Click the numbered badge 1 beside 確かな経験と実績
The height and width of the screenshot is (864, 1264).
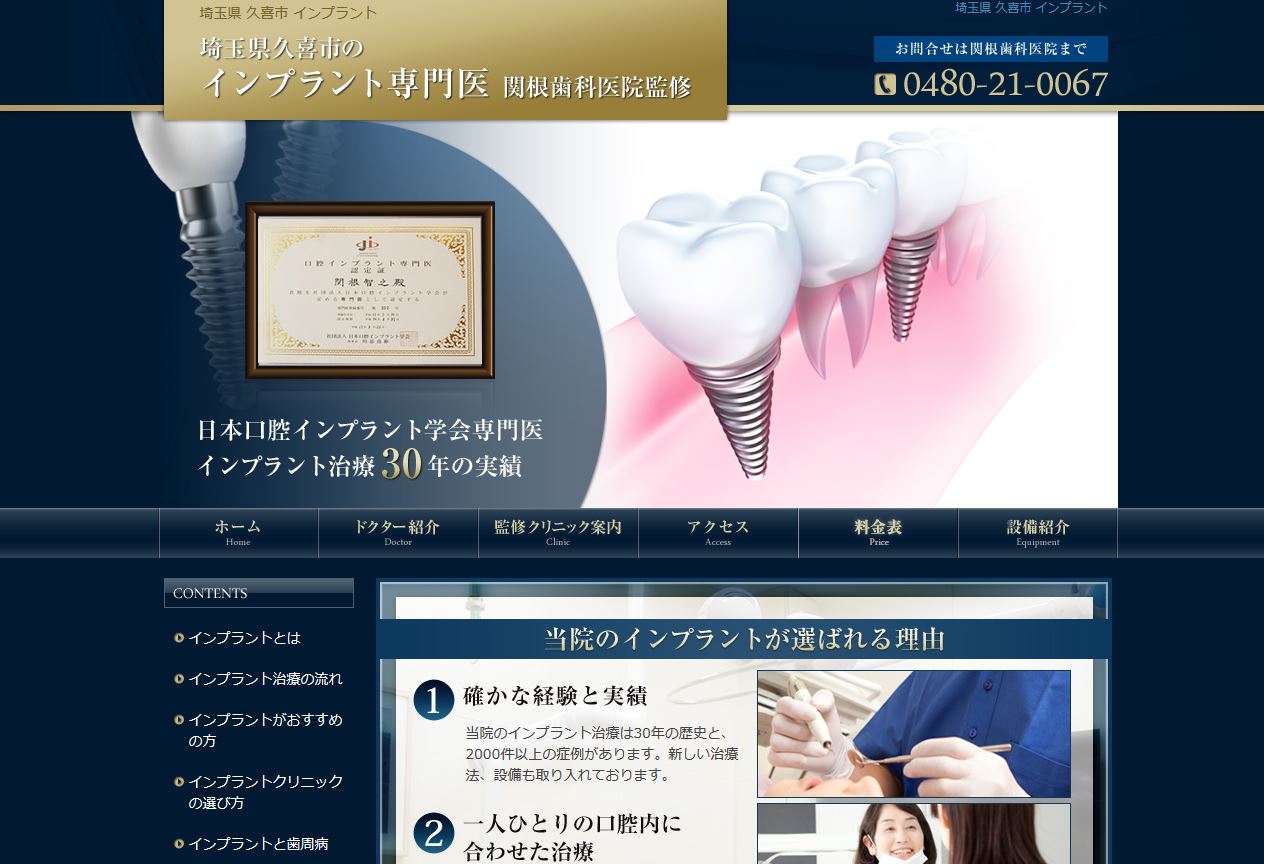(432, 700)
